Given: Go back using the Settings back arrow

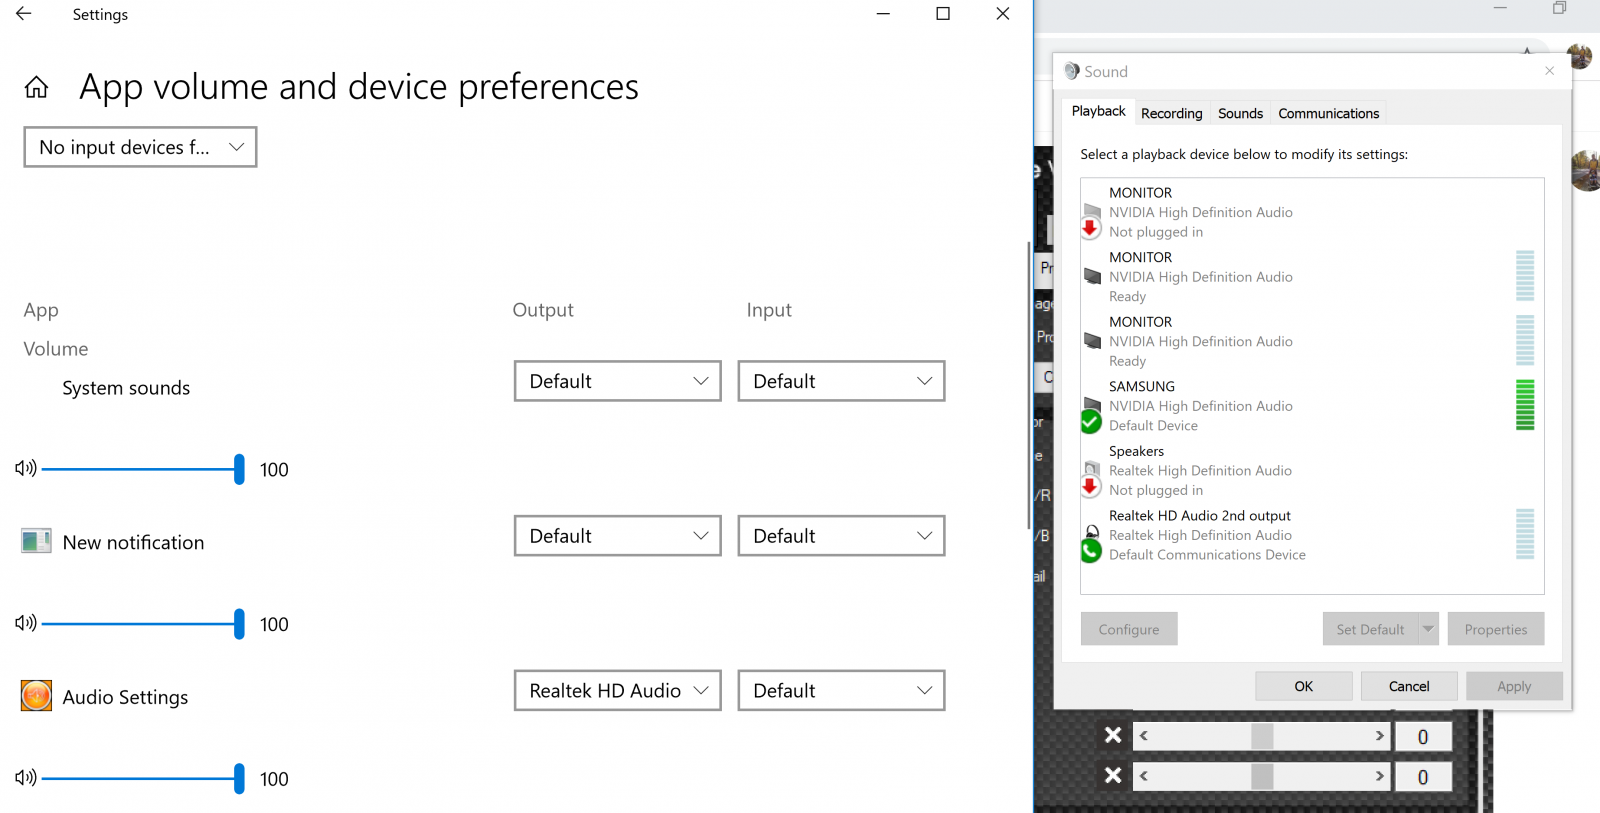Looking at the screenshot, I should pos(24,14).
